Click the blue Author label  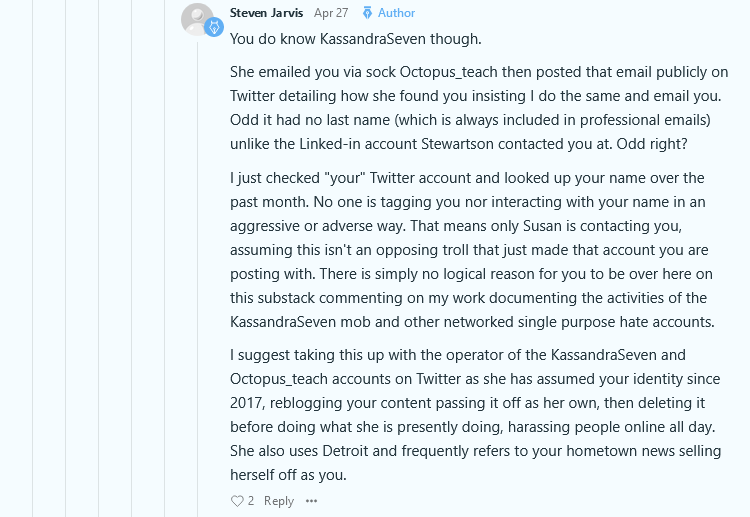(x=397, y=13)
